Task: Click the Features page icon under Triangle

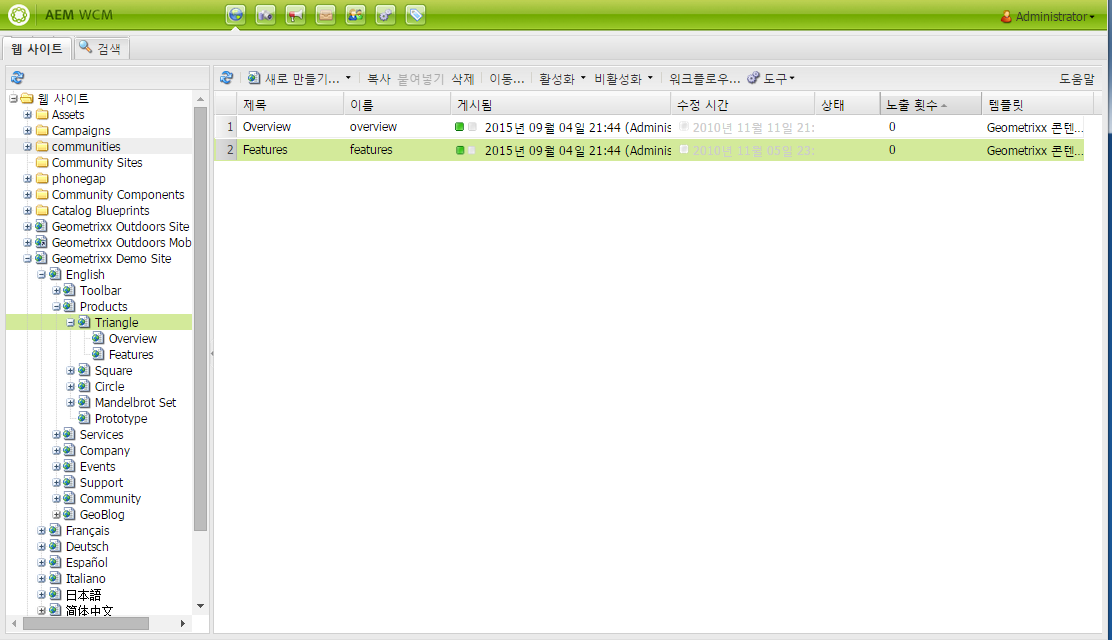Action: 99,355
